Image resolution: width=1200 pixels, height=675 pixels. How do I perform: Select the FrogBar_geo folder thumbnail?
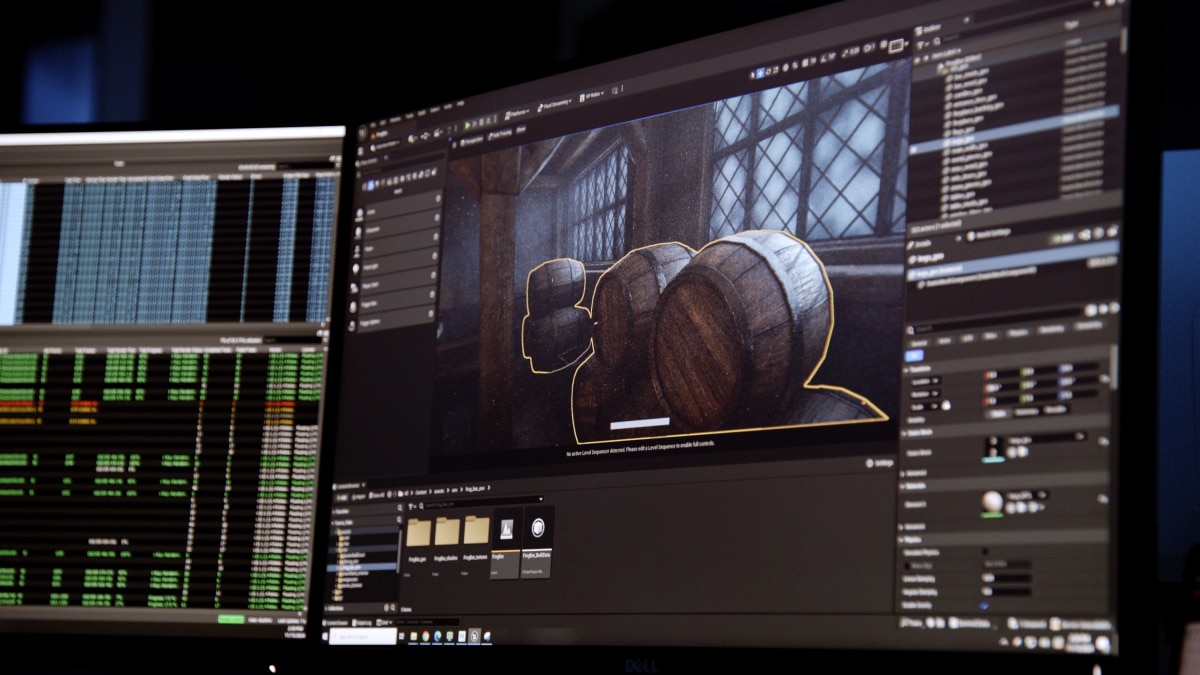point(418,533)
